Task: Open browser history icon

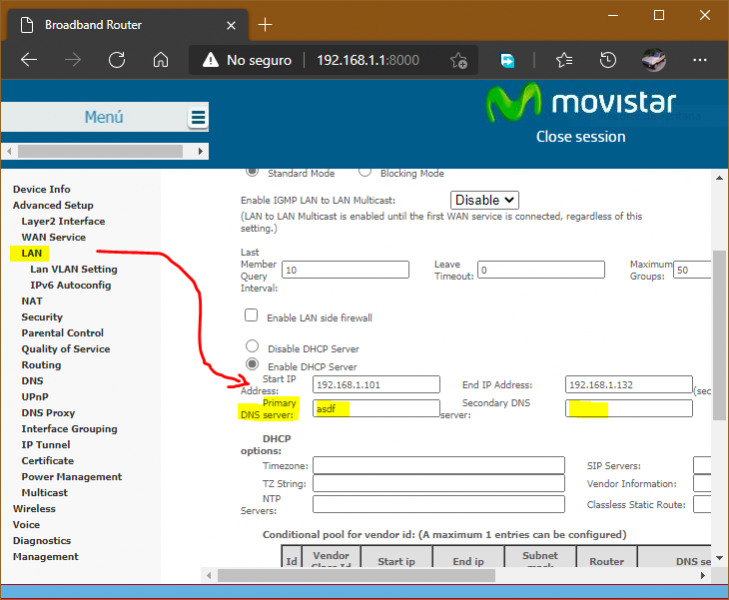Action: pos(608,60)
